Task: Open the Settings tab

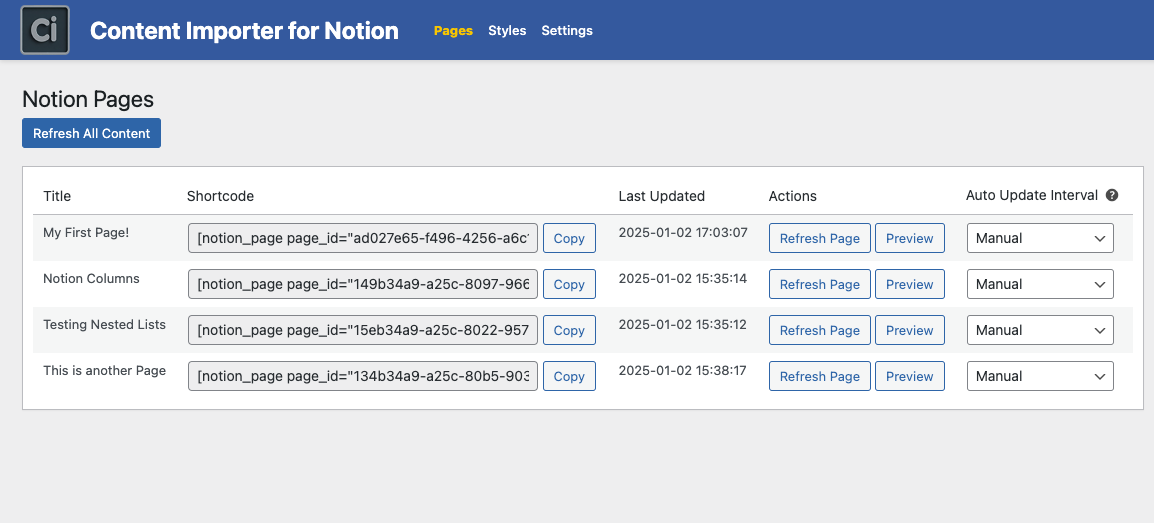Action: click(567, 31)
